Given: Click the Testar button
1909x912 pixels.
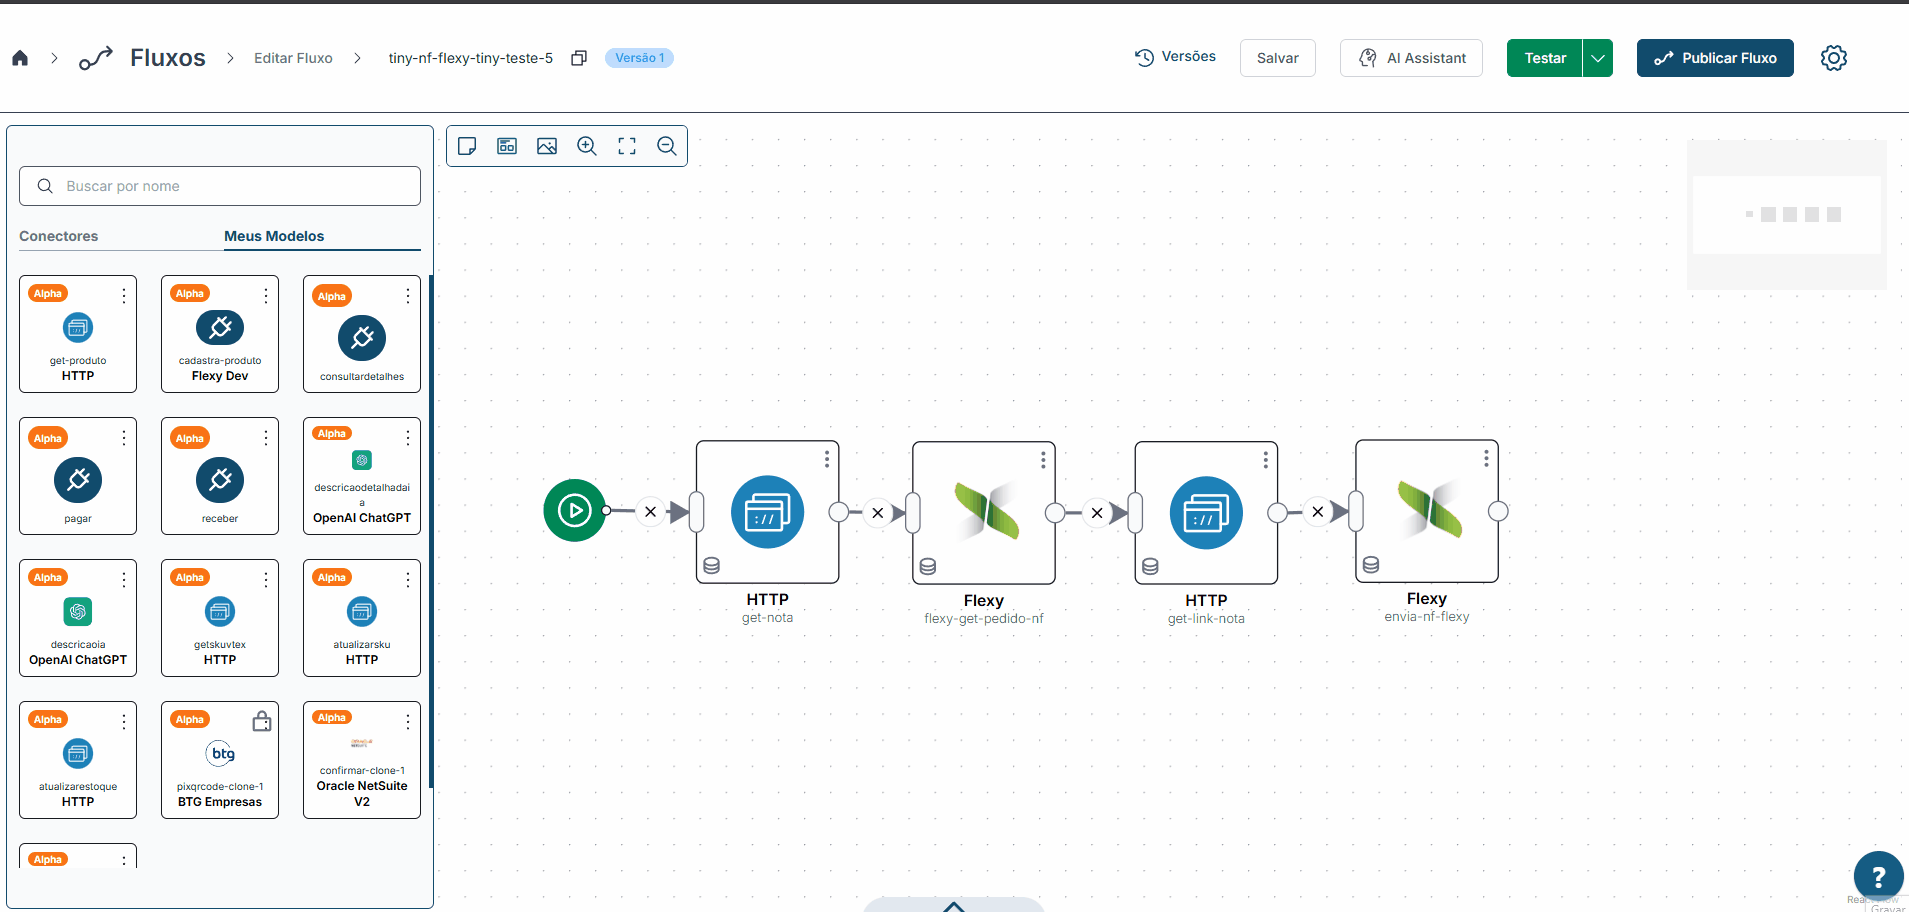Looking at the screenshot, I should 1545,58.
